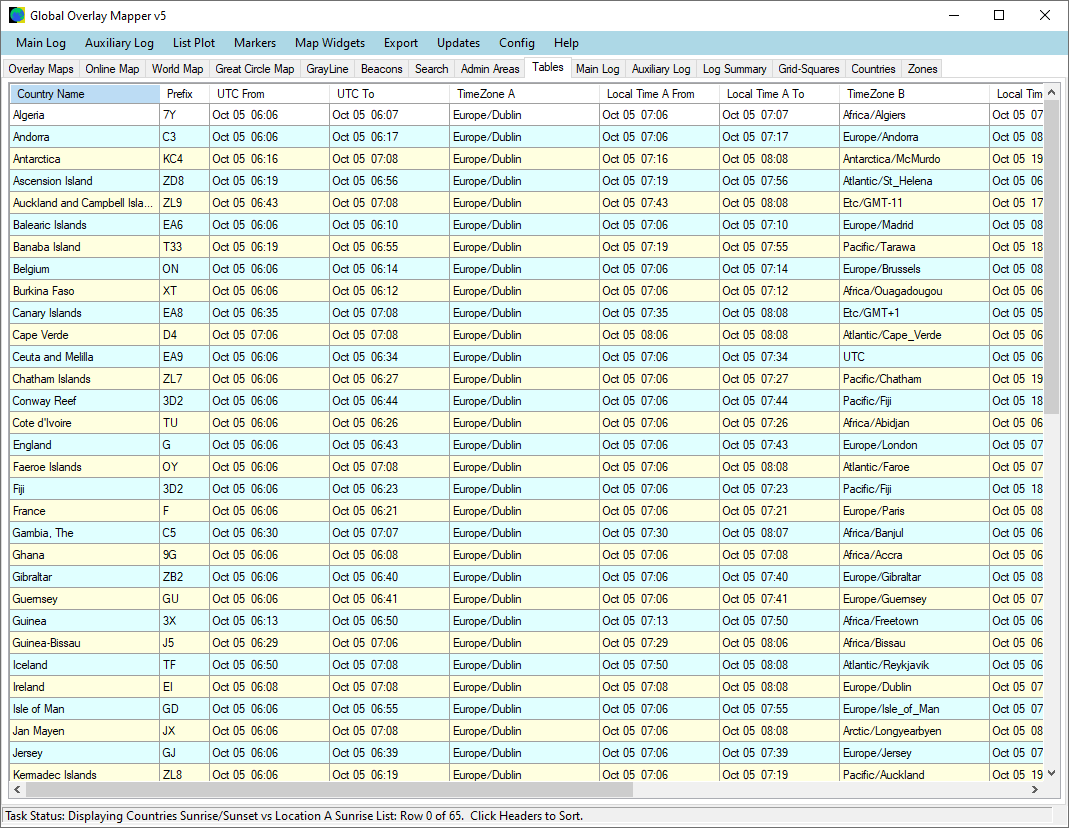Switch to the Zones tab
Image resolution: width=1069 pixels, height=828 pixels.
click(922, 69)
